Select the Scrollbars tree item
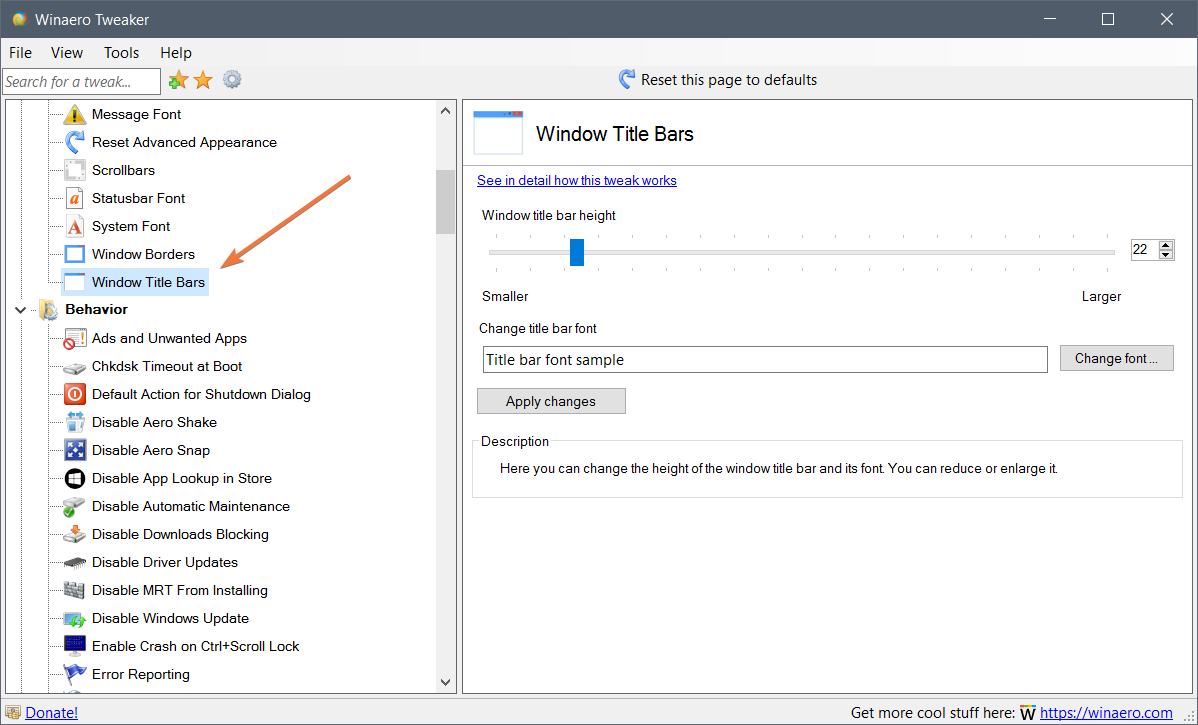This screenshot has height=725, width=1198. point(123,170)
